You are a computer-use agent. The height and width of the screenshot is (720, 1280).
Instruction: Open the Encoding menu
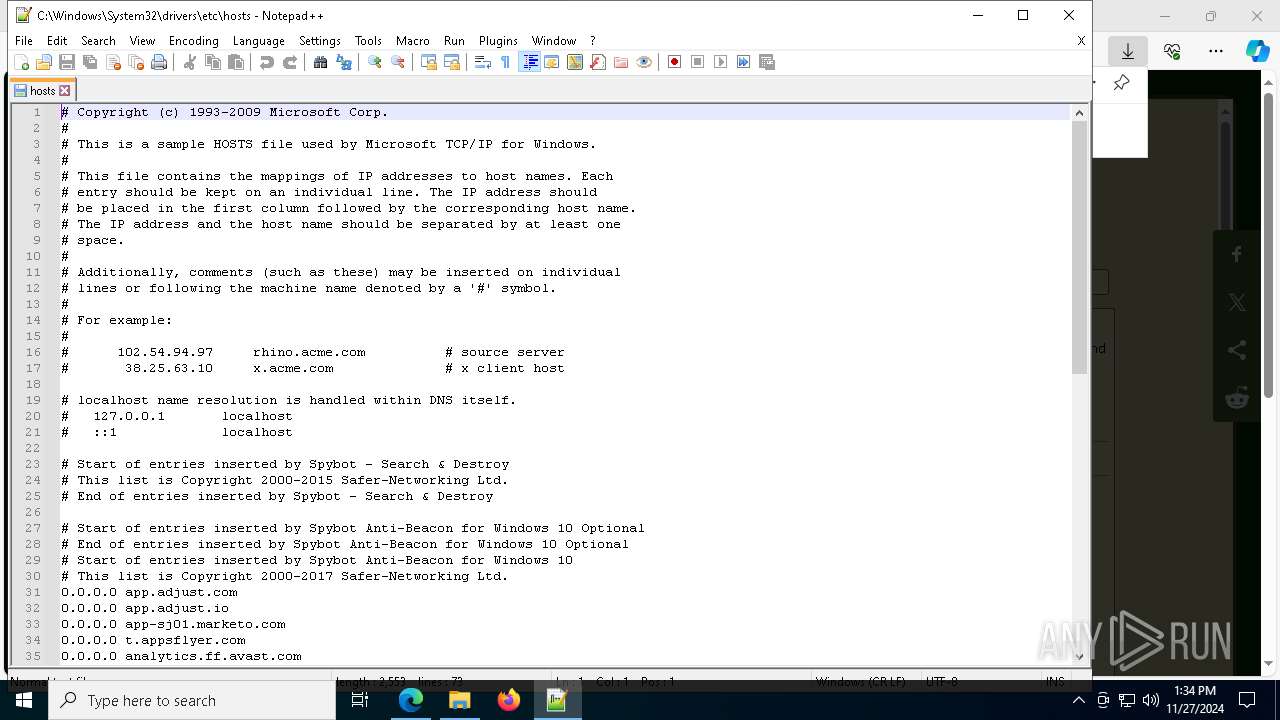pyautogui.click(x=194, y=41)
